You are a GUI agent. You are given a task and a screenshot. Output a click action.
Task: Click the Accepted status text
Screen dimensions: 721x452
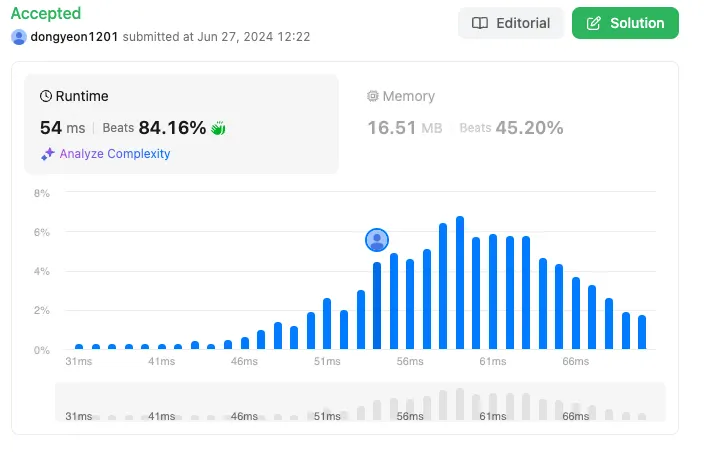click(x=46, y=13)
